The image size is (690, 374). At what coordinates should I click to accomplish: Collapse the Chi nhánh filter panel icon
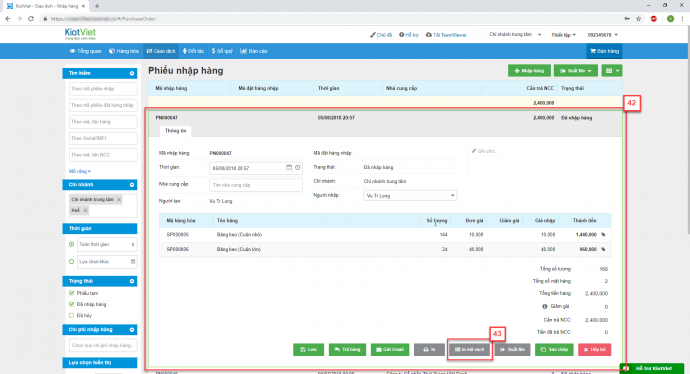[132, 185]
